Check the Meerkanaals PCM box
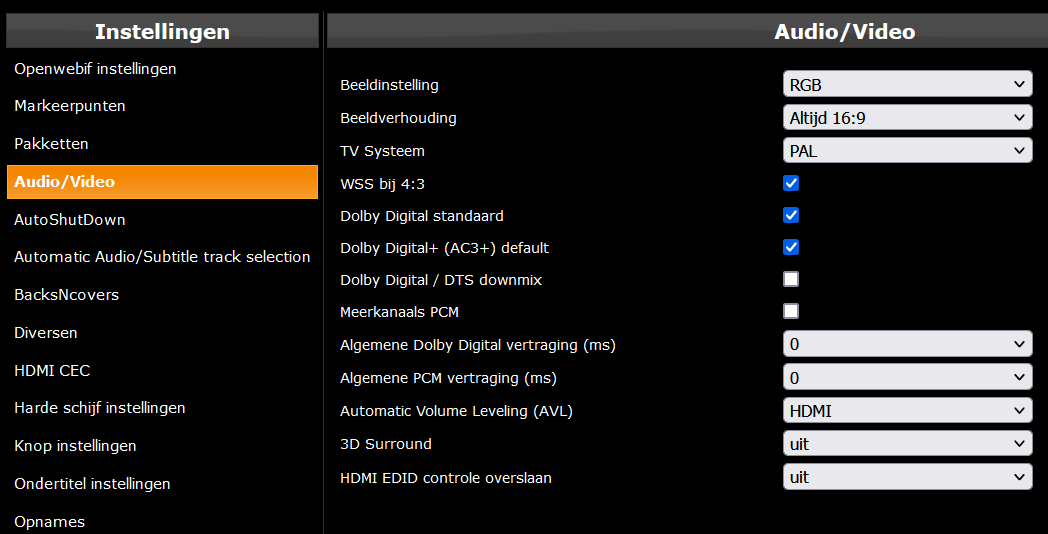 pos(791,311)
